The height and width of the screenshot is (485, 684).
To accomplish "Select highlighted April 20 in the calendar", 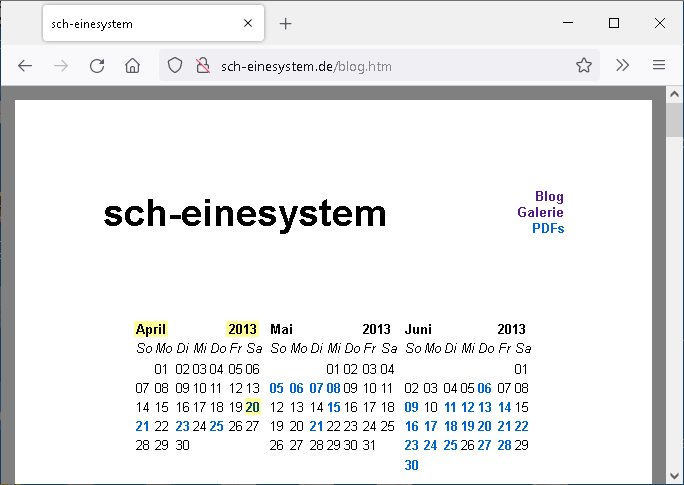I will (x=252, y=407).
